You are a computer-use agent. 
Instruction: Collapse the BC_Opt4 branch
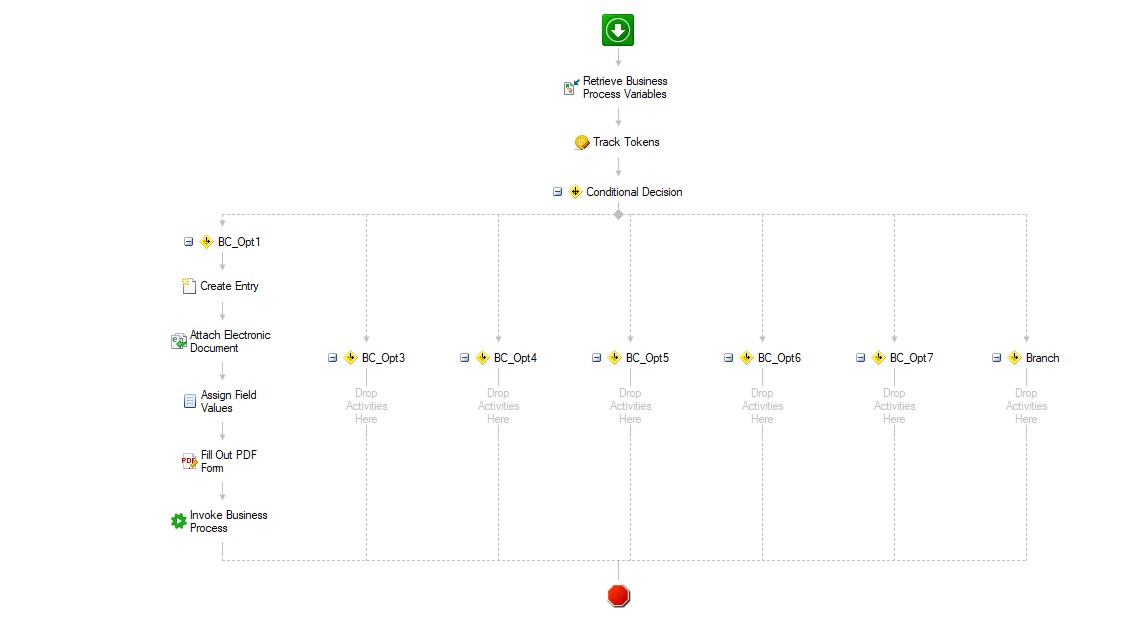click(464, 358)
